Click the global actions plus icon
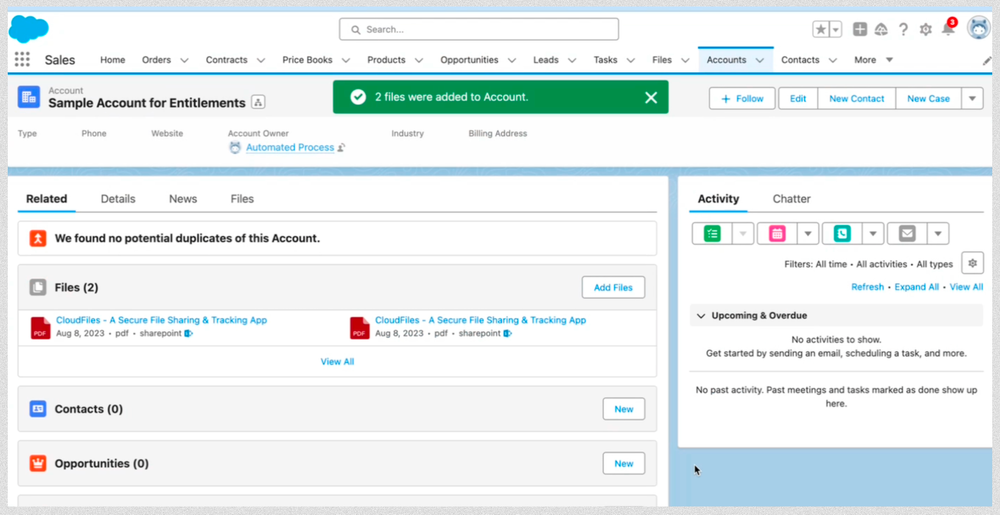This screenshot has width=1000, height=515. [860, 29]
